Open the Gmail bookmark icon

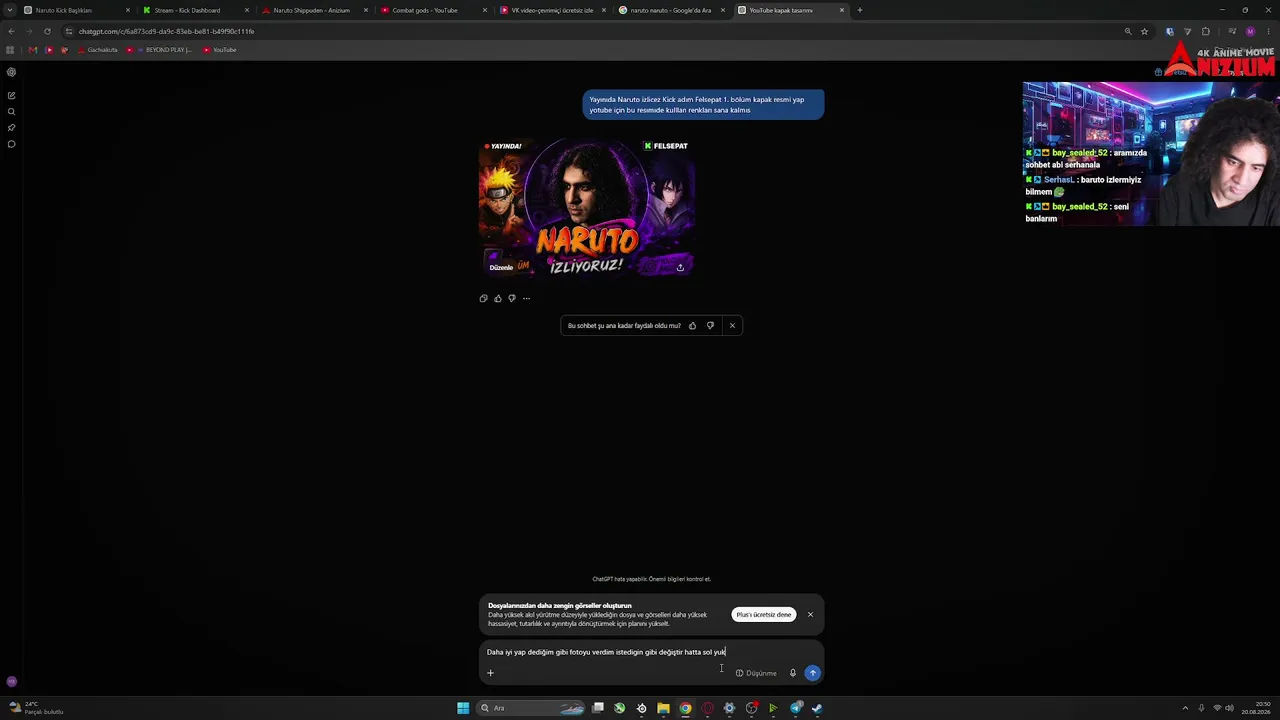(33, 50)
